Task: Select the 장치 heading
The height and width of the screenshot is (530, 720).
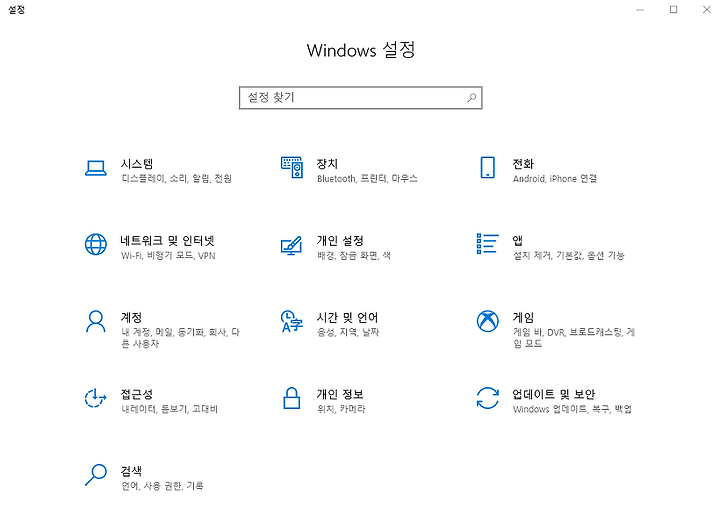Action: [327, 164]
